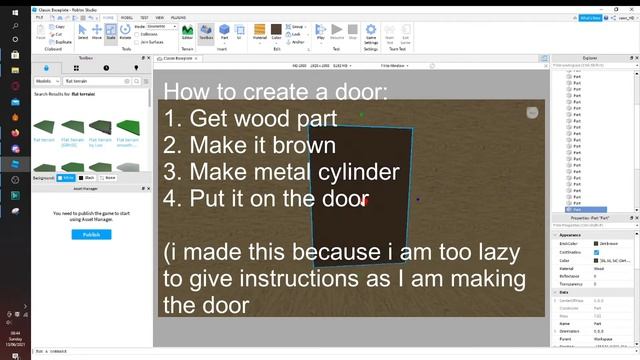Click the Play test icon
640x360 pixels.
click(x=320, y=29)
